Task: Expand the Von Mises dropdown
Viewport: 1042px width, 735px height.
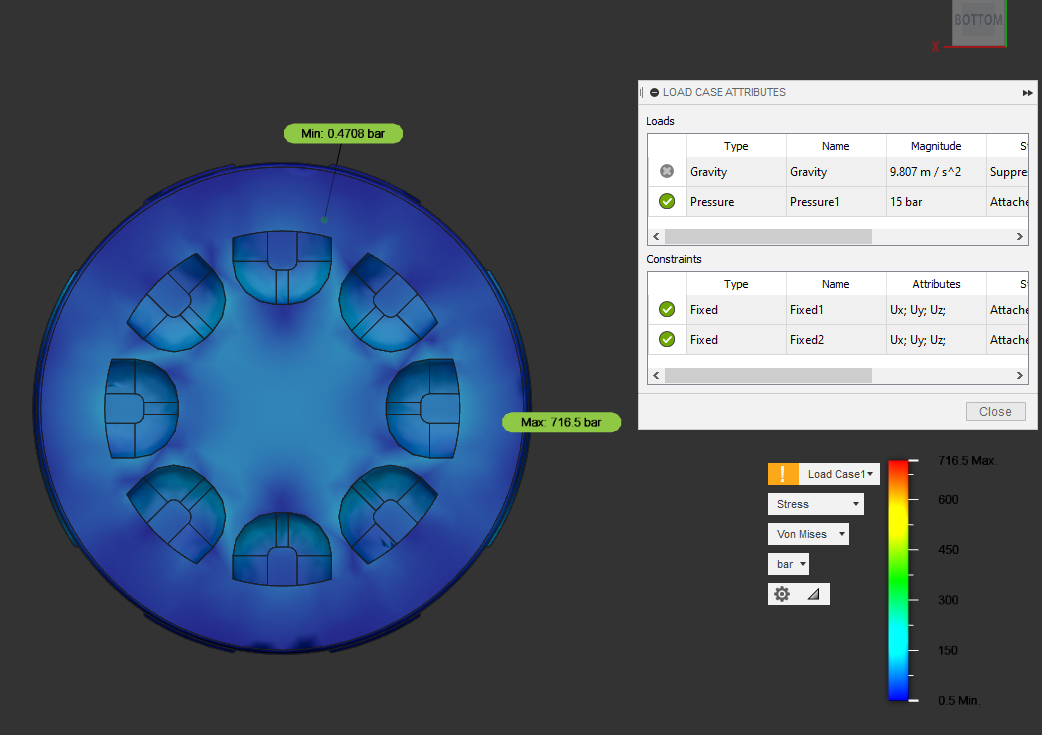Action: point(808,534)
